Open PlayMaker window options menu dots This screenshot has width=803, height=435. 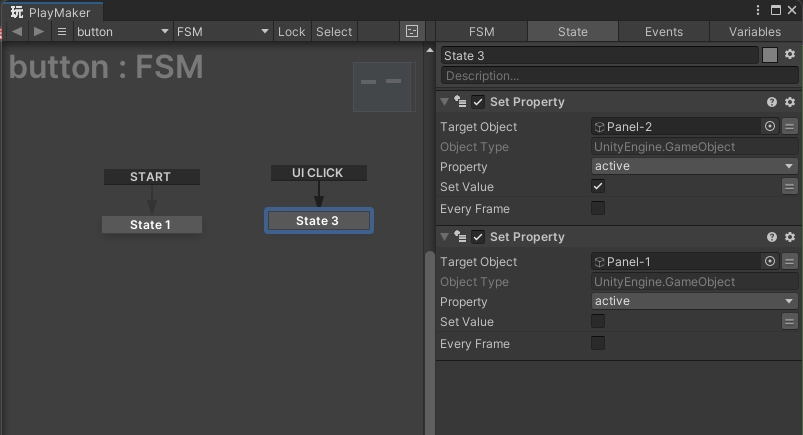[x=757, y=10]
